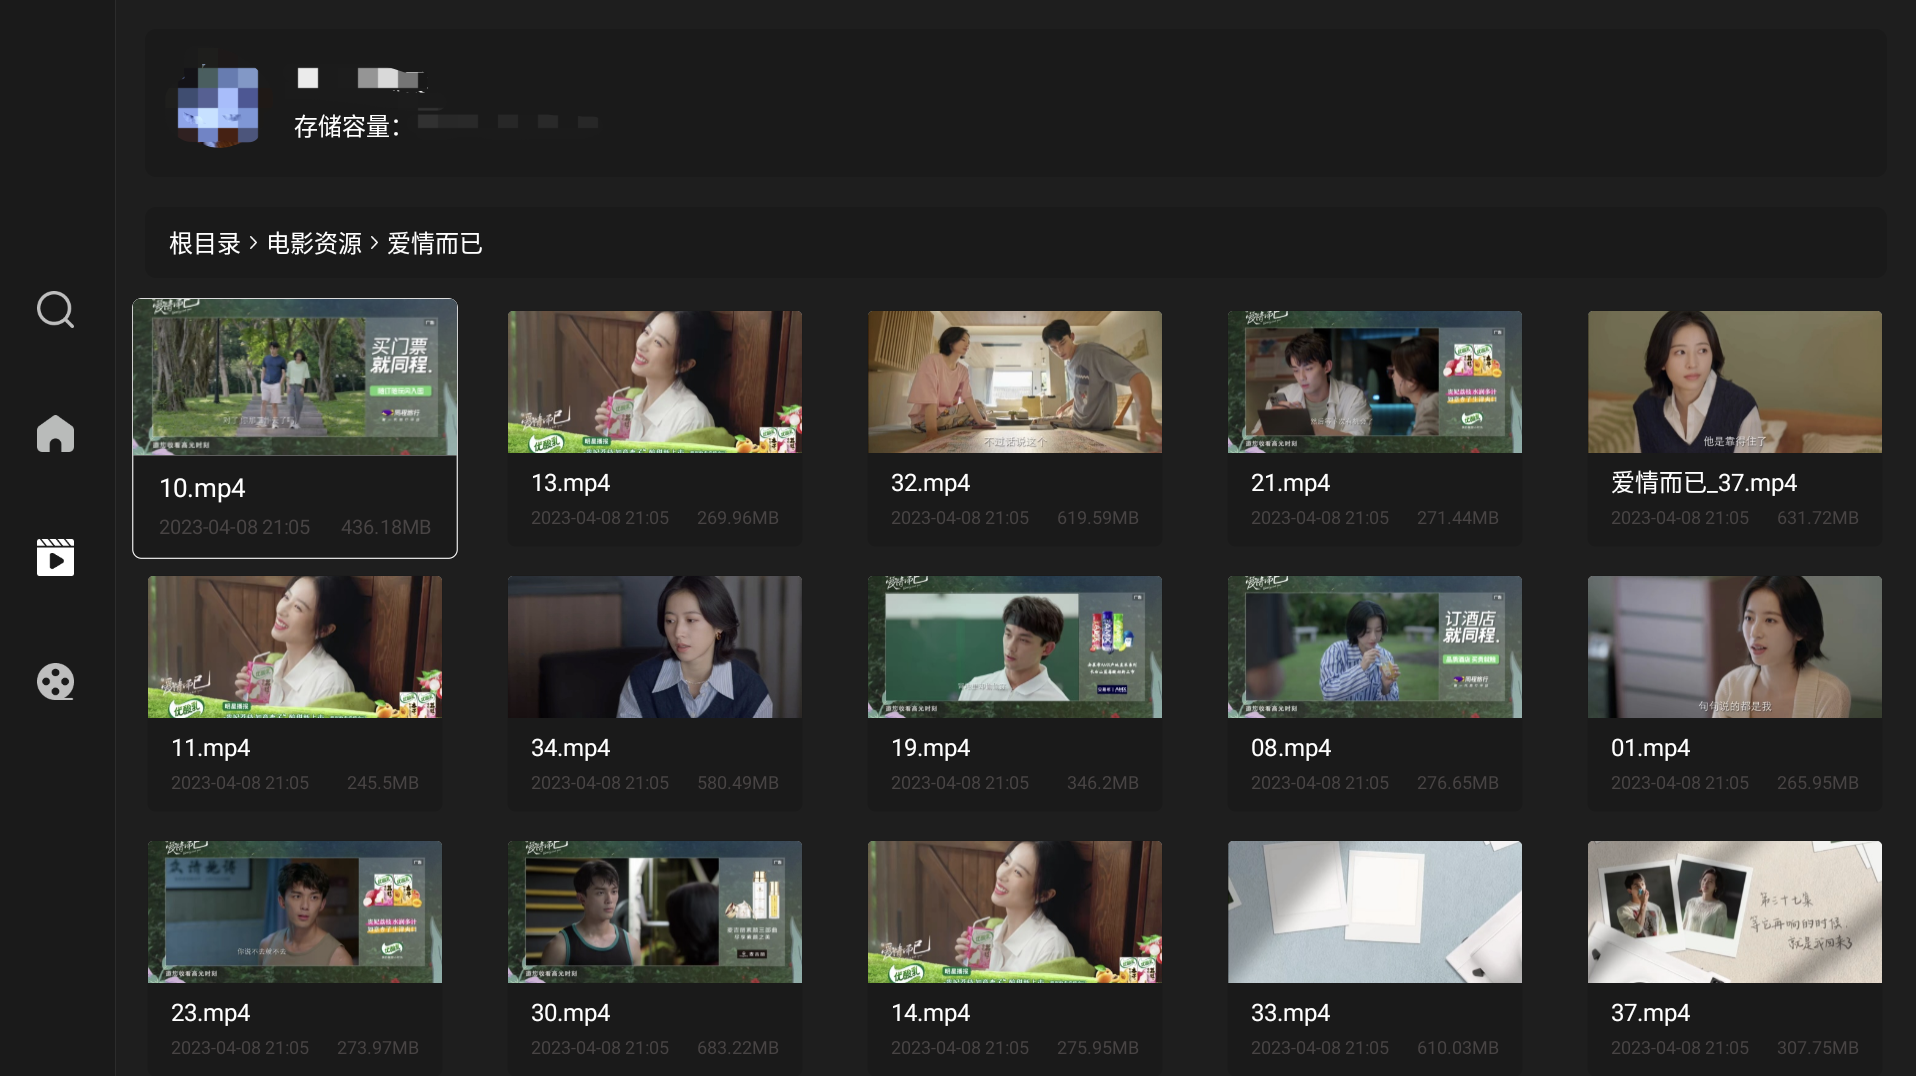
Task: Open 14.mp4 video thumbnail
Action: 1015,912
